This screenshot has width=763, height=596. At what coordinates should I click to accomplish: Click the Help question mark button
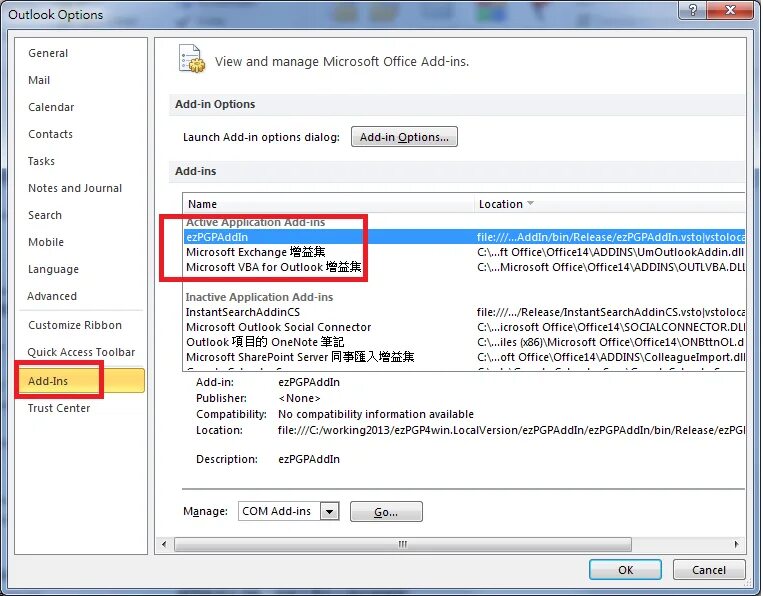click(x=693, y=10)
